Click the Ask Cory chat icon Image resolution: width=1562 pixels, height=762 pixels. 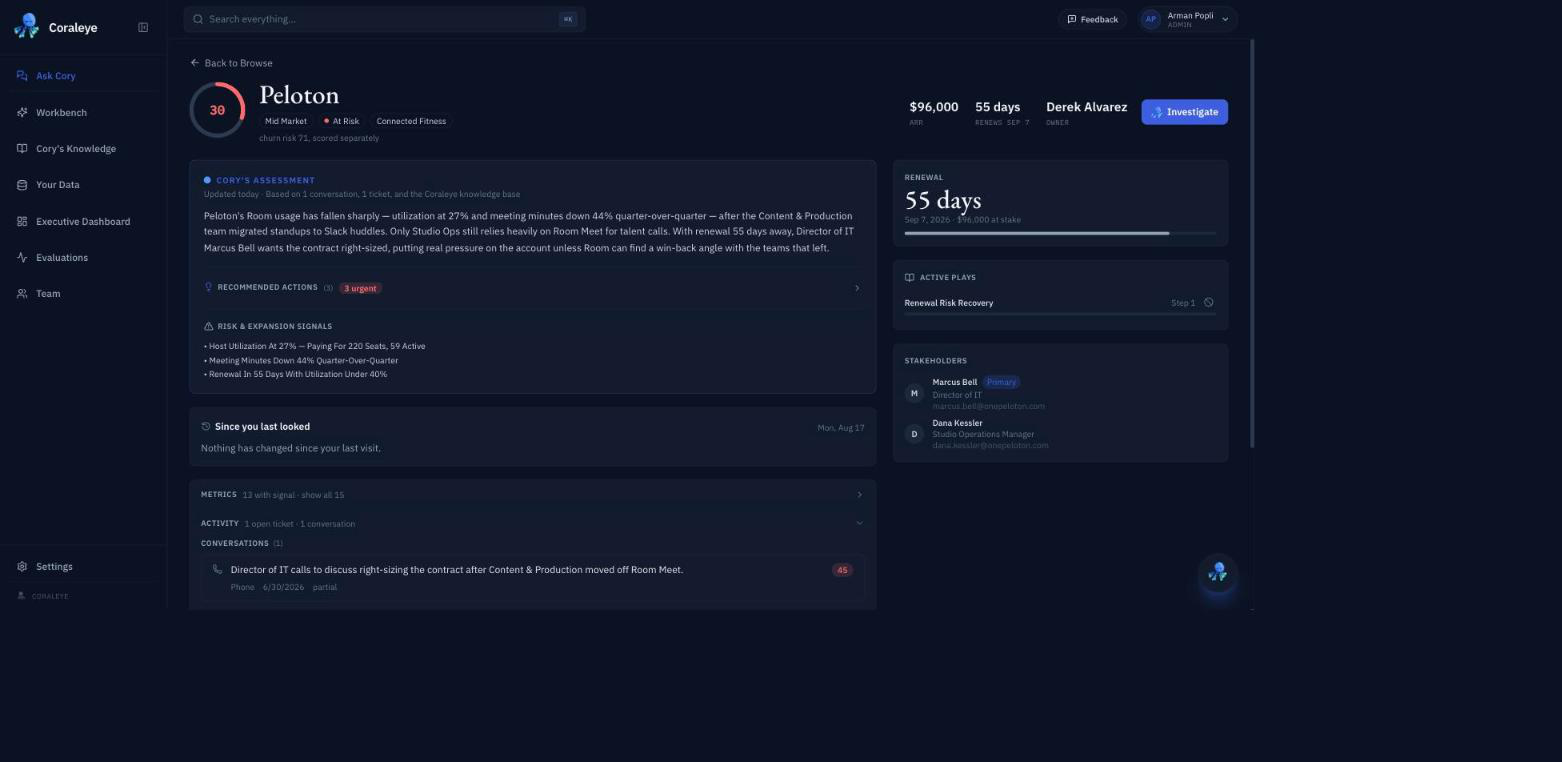[x=22, y=76]
